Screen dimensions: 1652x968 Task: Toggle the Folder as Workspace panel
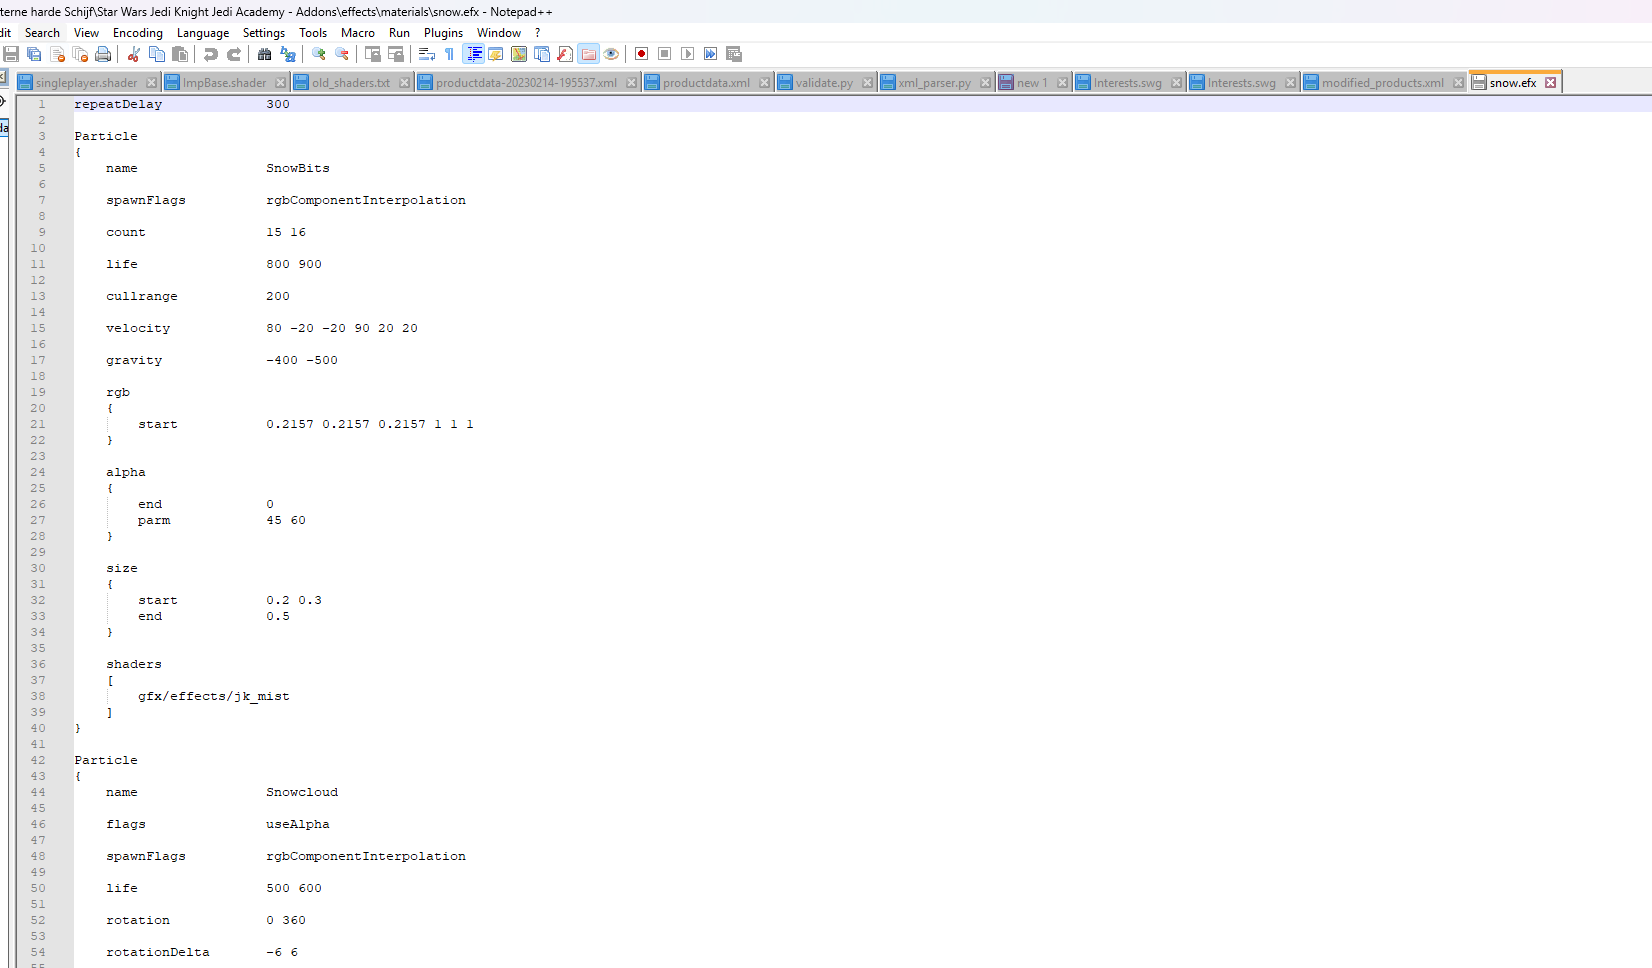pos(588,54)
